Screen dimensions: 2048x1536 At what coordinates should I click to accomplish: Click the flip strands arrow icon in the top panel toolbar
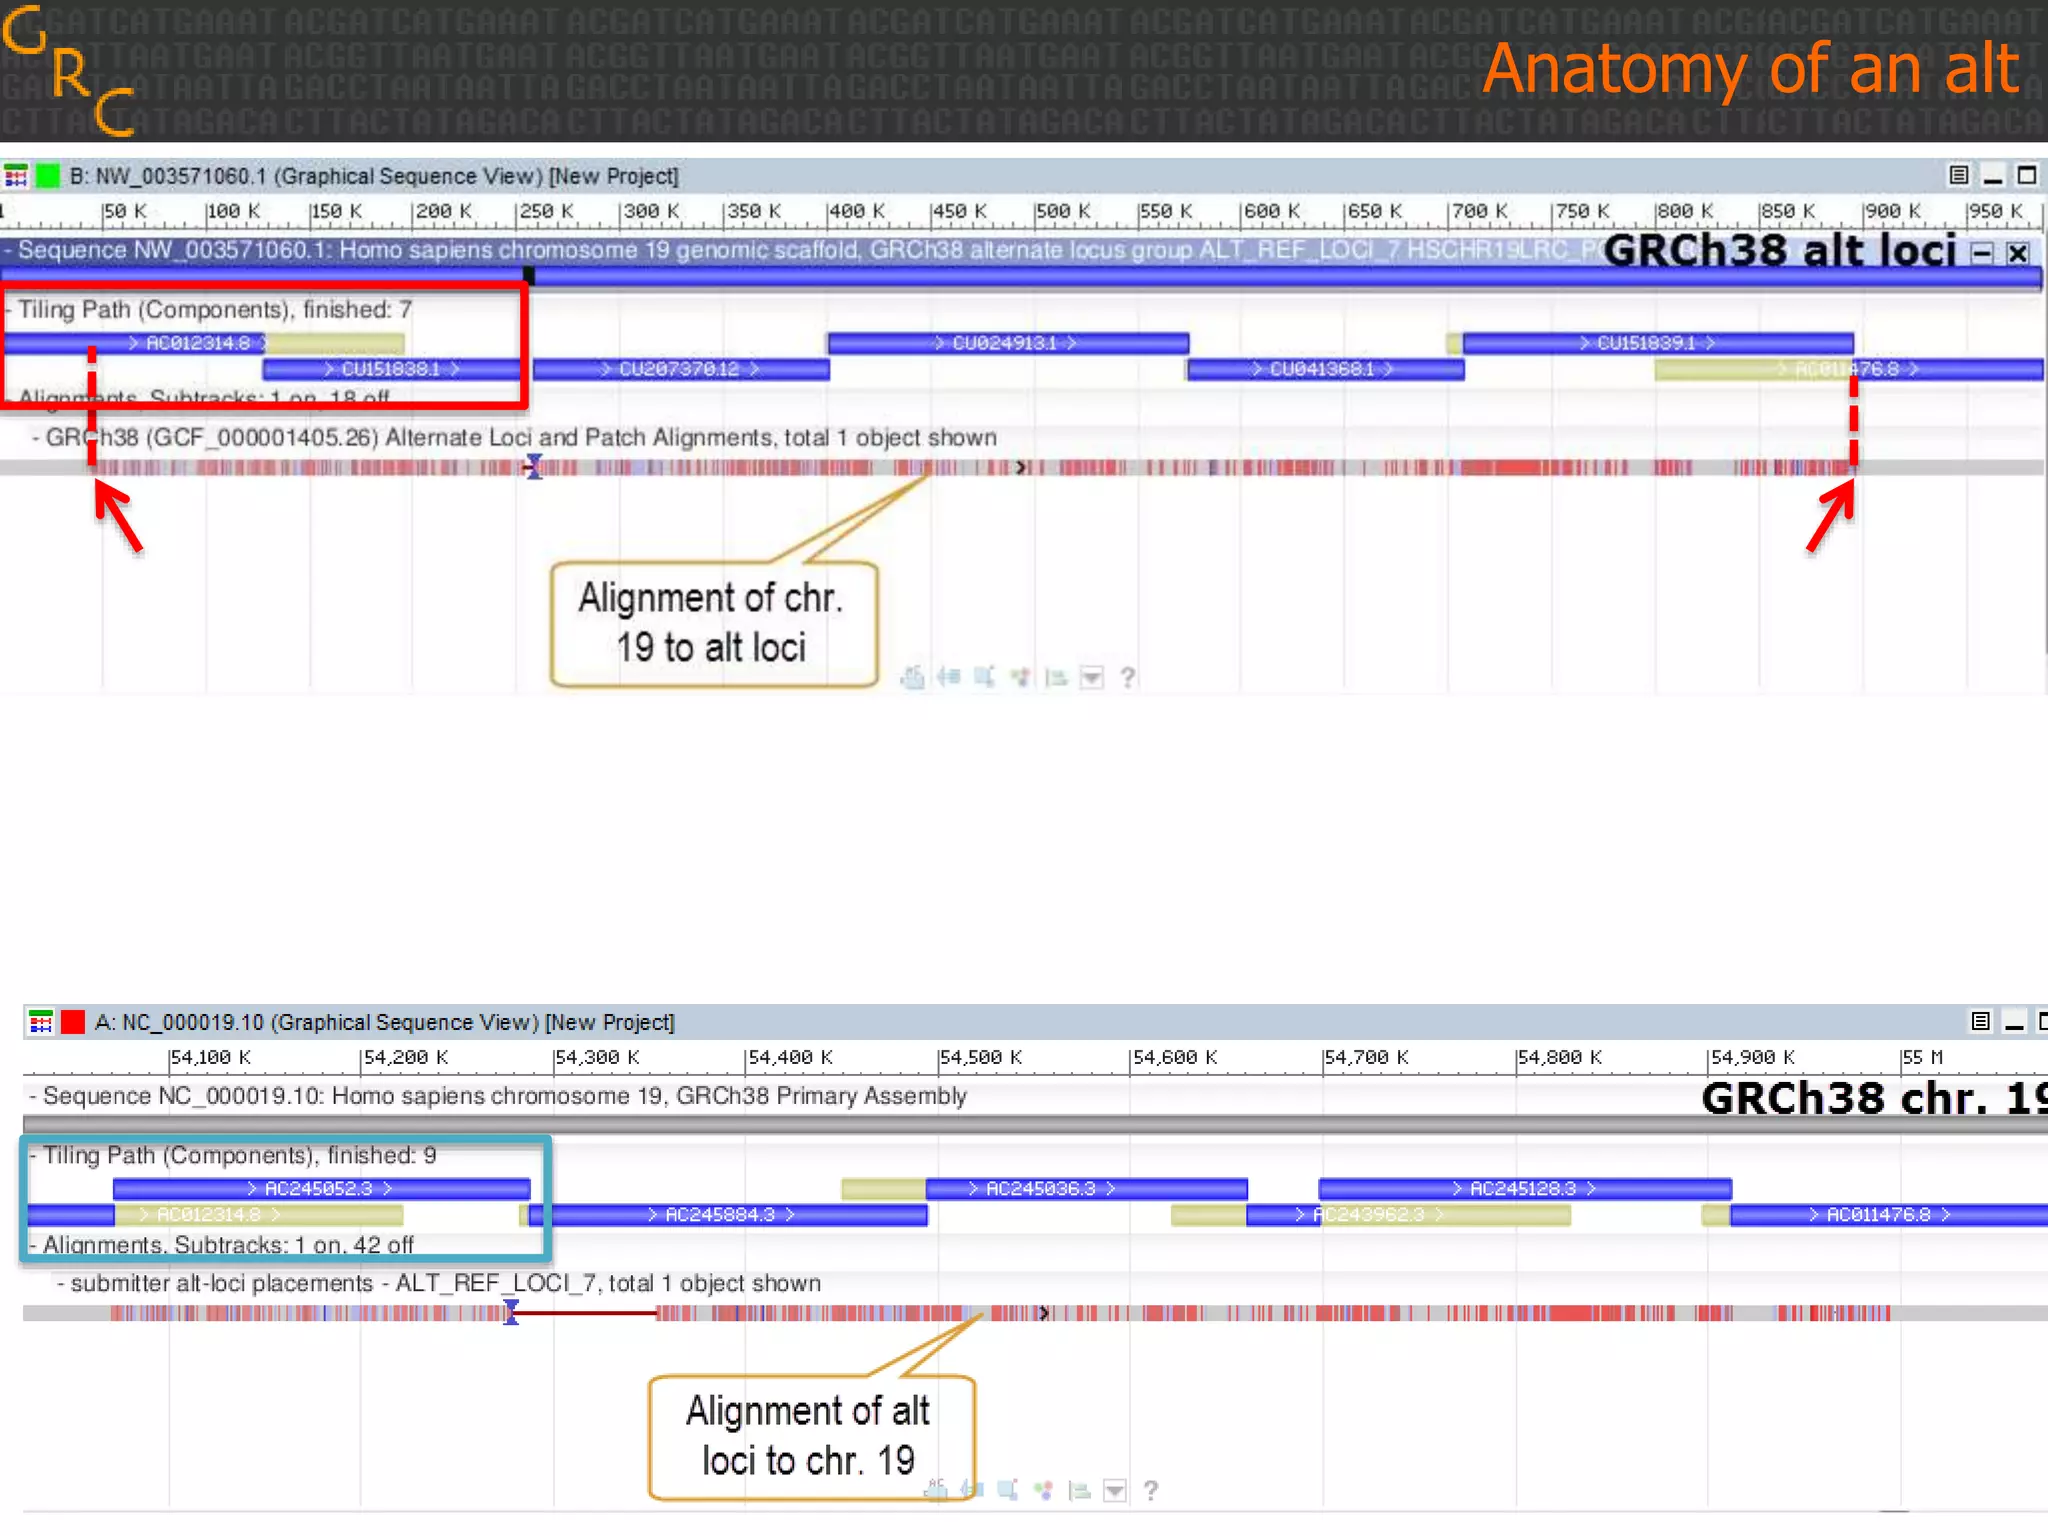click(948, 678)
